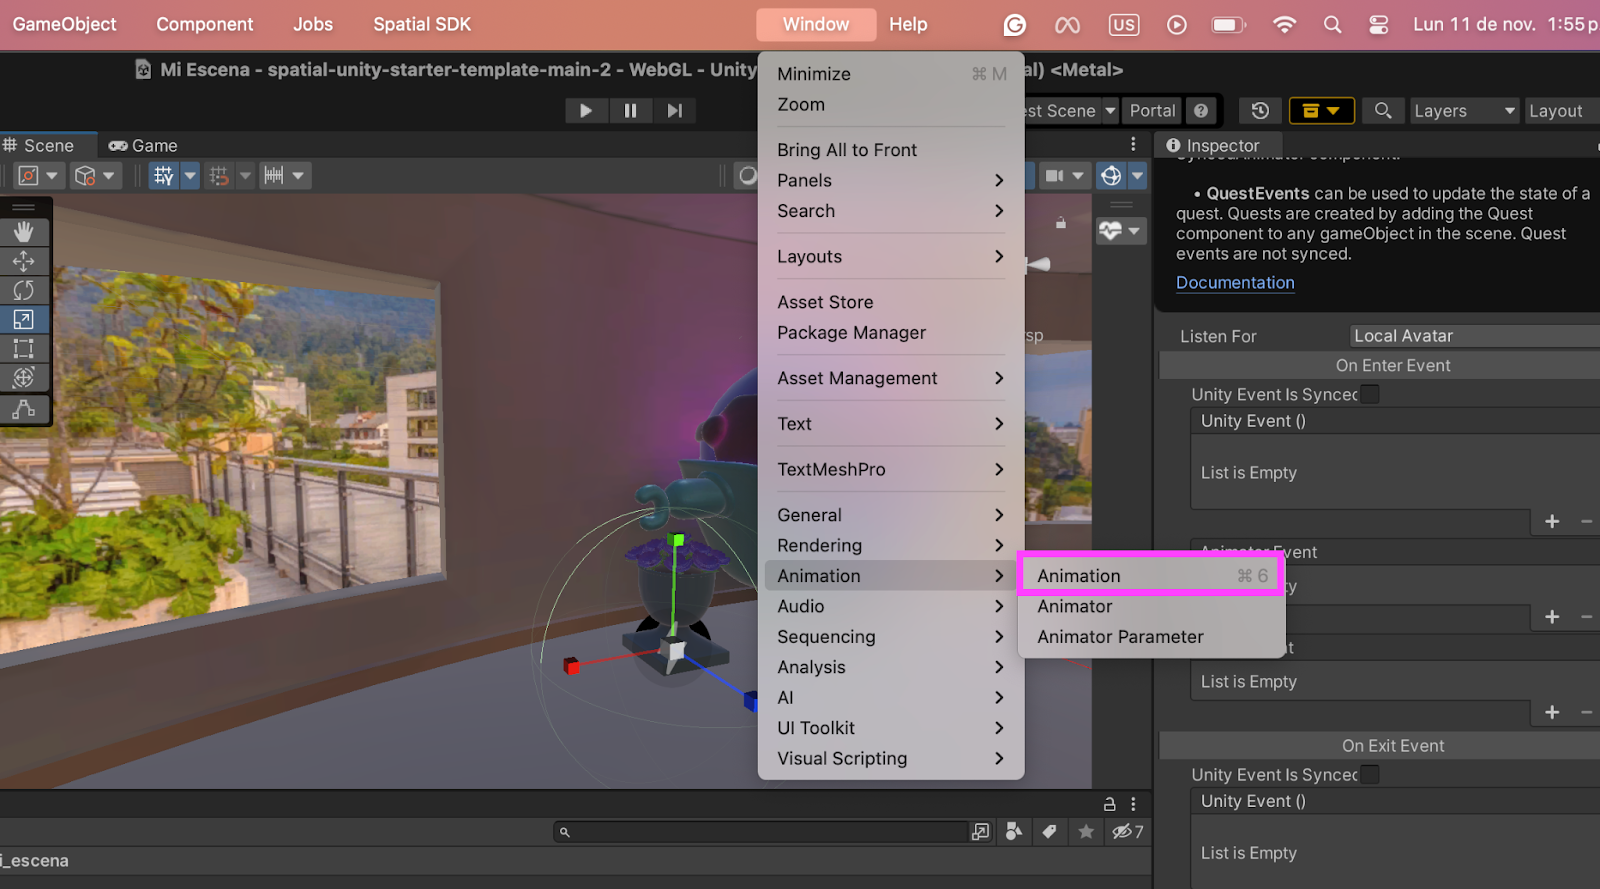The width and height of the screenshot is (1600, 889).
Task: Open the Help menu
Action: click(x=908, y=24)
